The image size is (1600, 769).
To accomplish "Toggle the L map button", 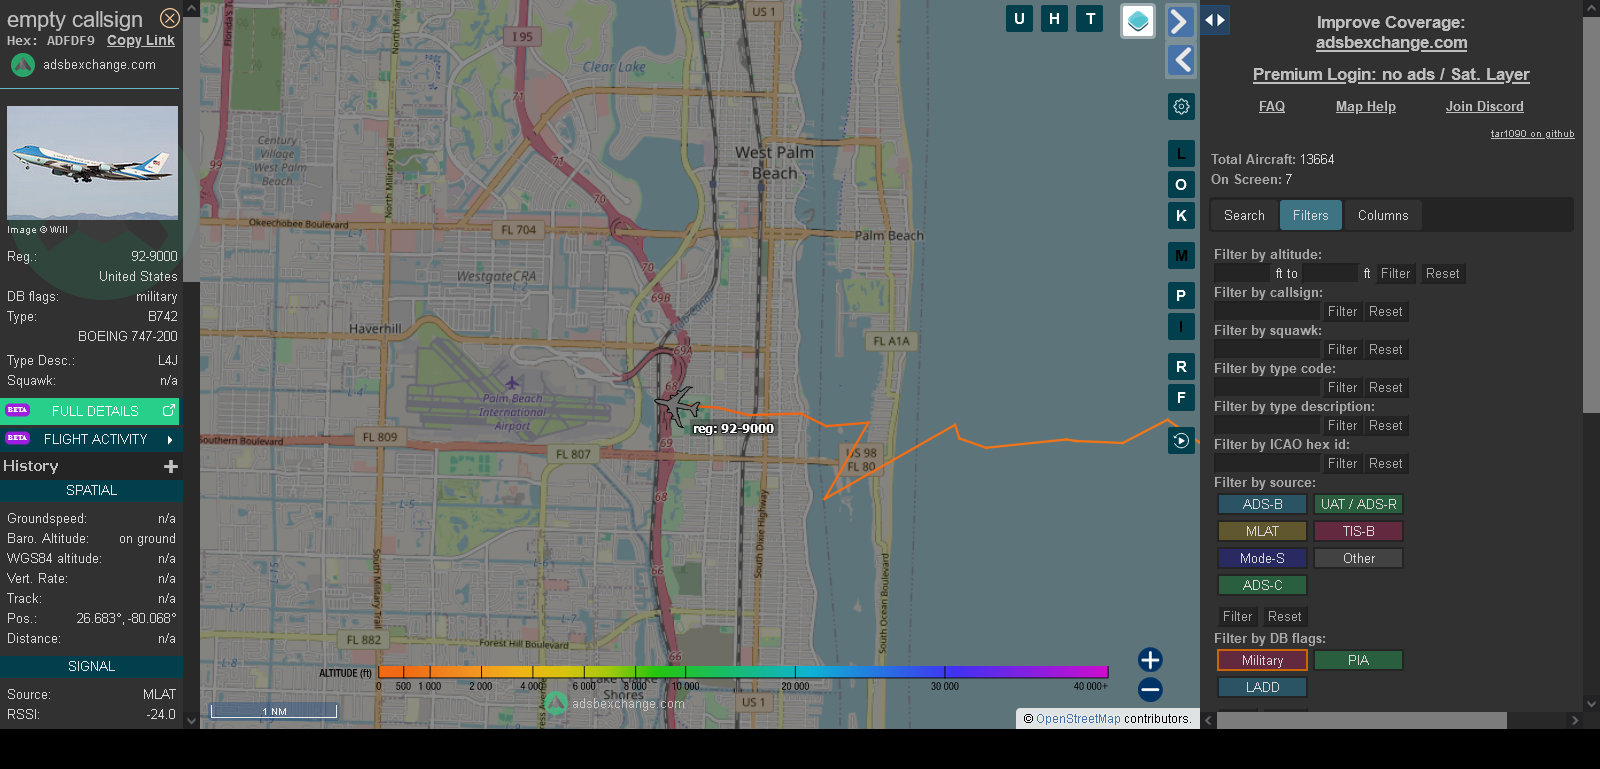I will tap(1181, 154).
